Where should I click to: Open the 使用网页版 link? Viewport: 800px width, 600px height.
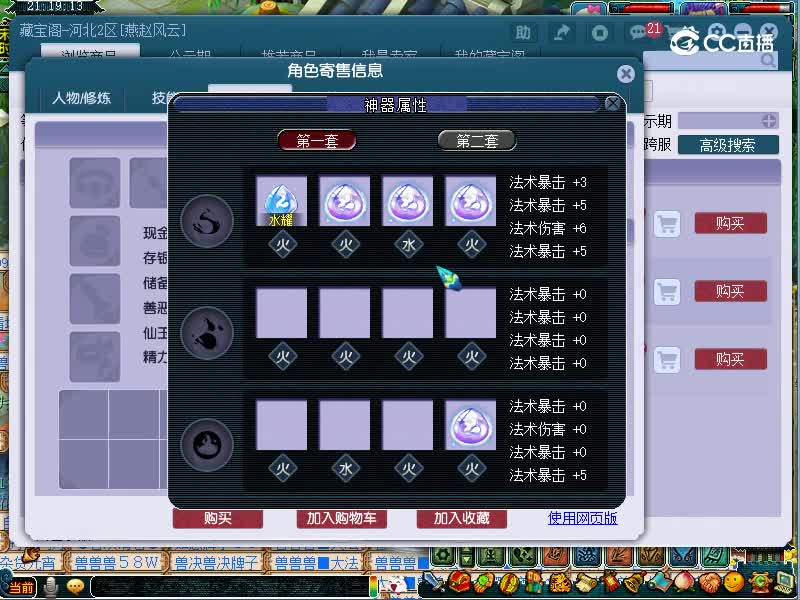582,518
